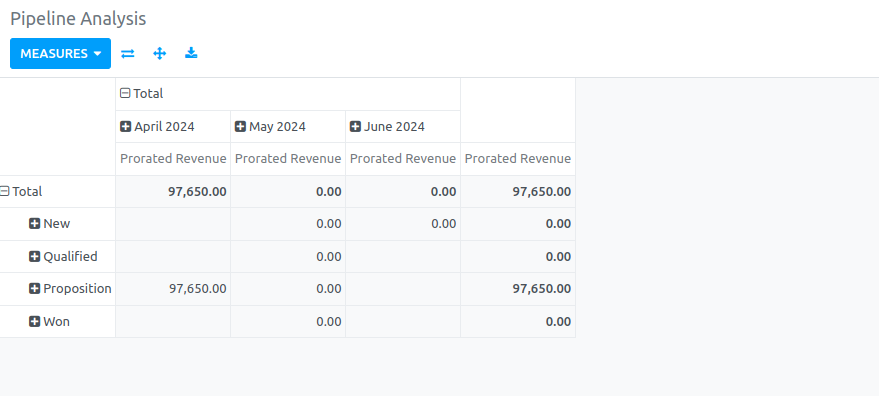879x396 pixels.
Task: Expand the May 2024 column
Action: [270, 126]
